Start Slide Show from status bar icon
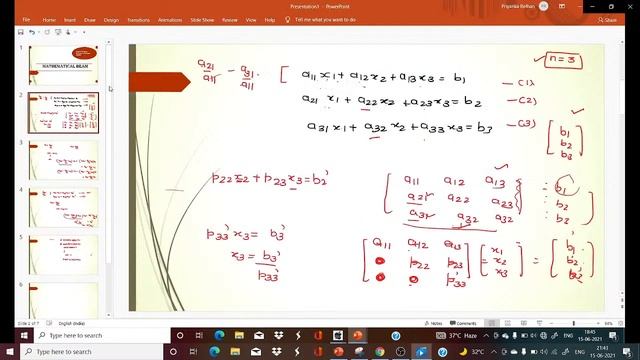640x360 pixels. [539, 323]
